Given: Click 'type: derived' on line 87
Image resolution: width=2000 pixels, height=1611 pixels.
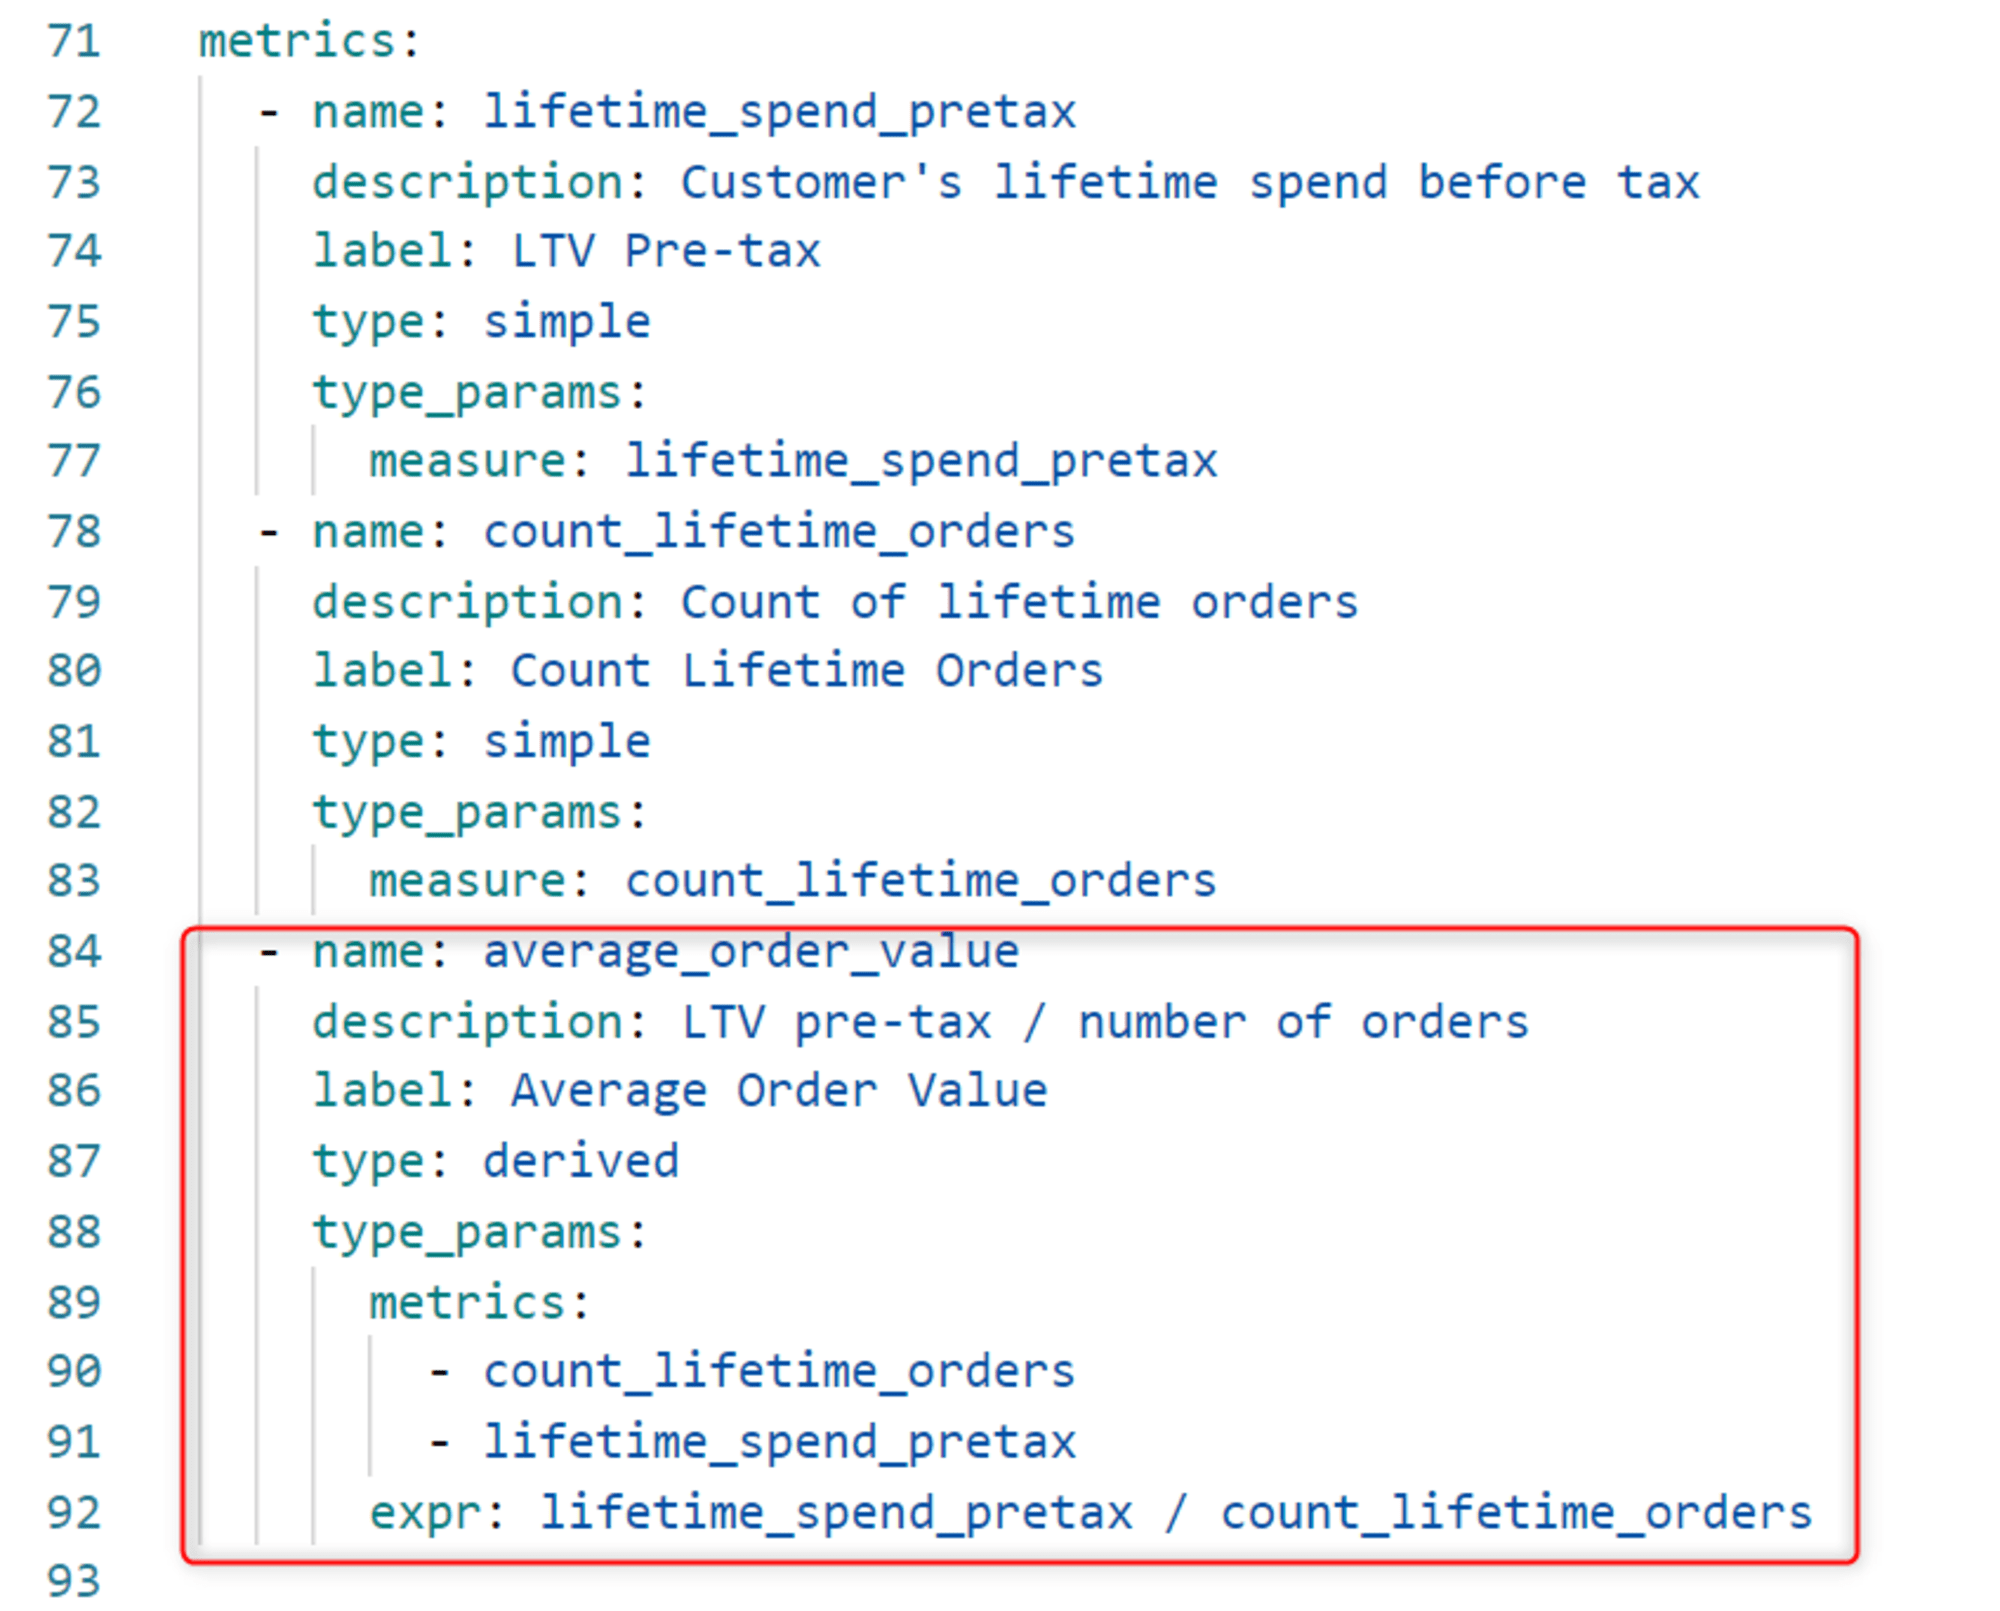Looking at the screenshot, I should (495, 1163).
